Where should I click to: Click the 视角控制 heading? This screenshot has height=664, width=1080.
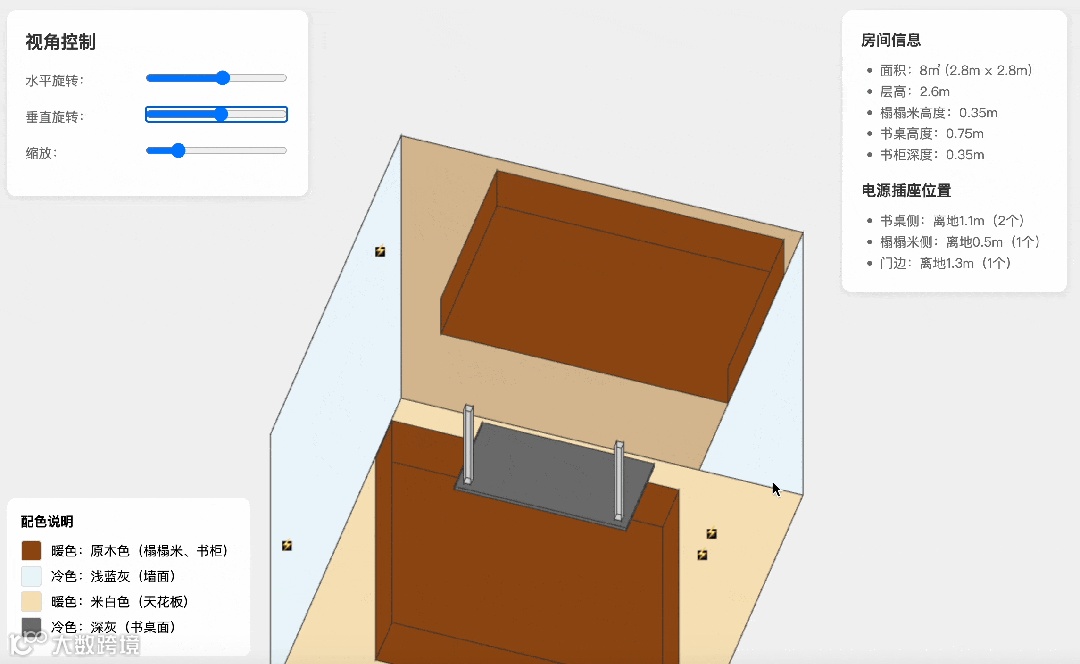tap(61, 42)
